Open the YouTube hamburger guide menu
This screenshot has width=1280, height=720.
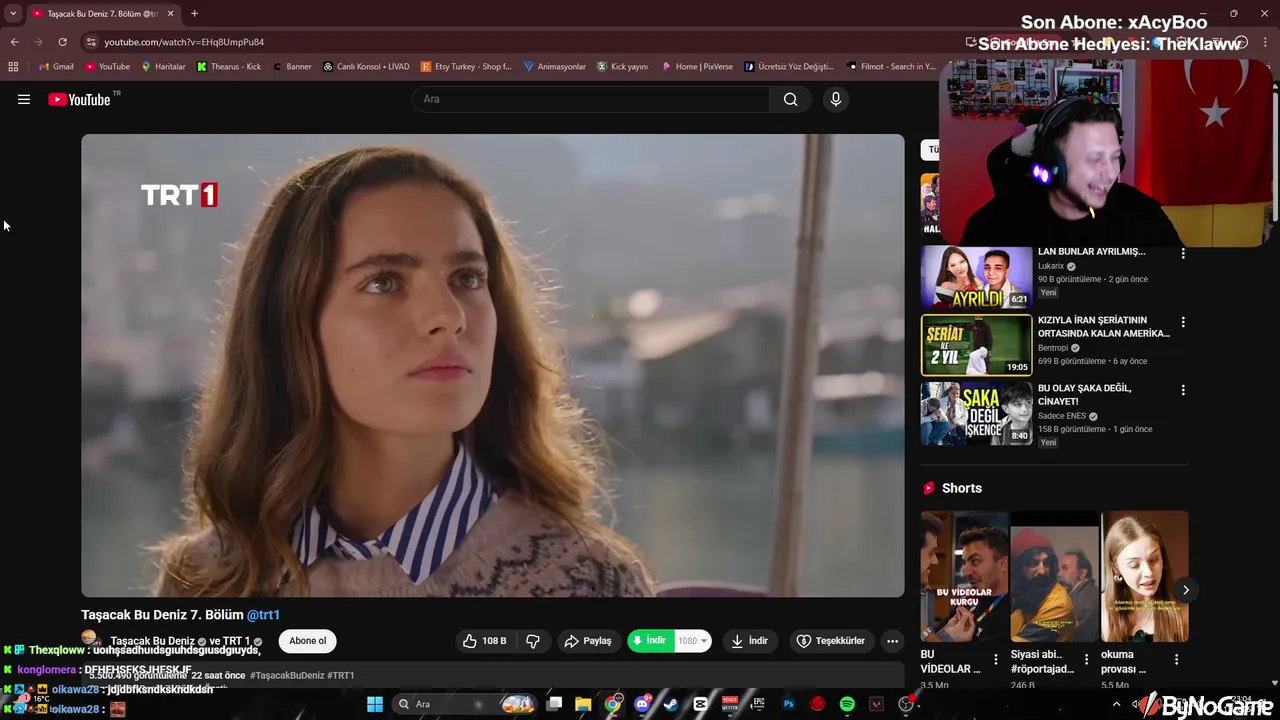[24, 99]
